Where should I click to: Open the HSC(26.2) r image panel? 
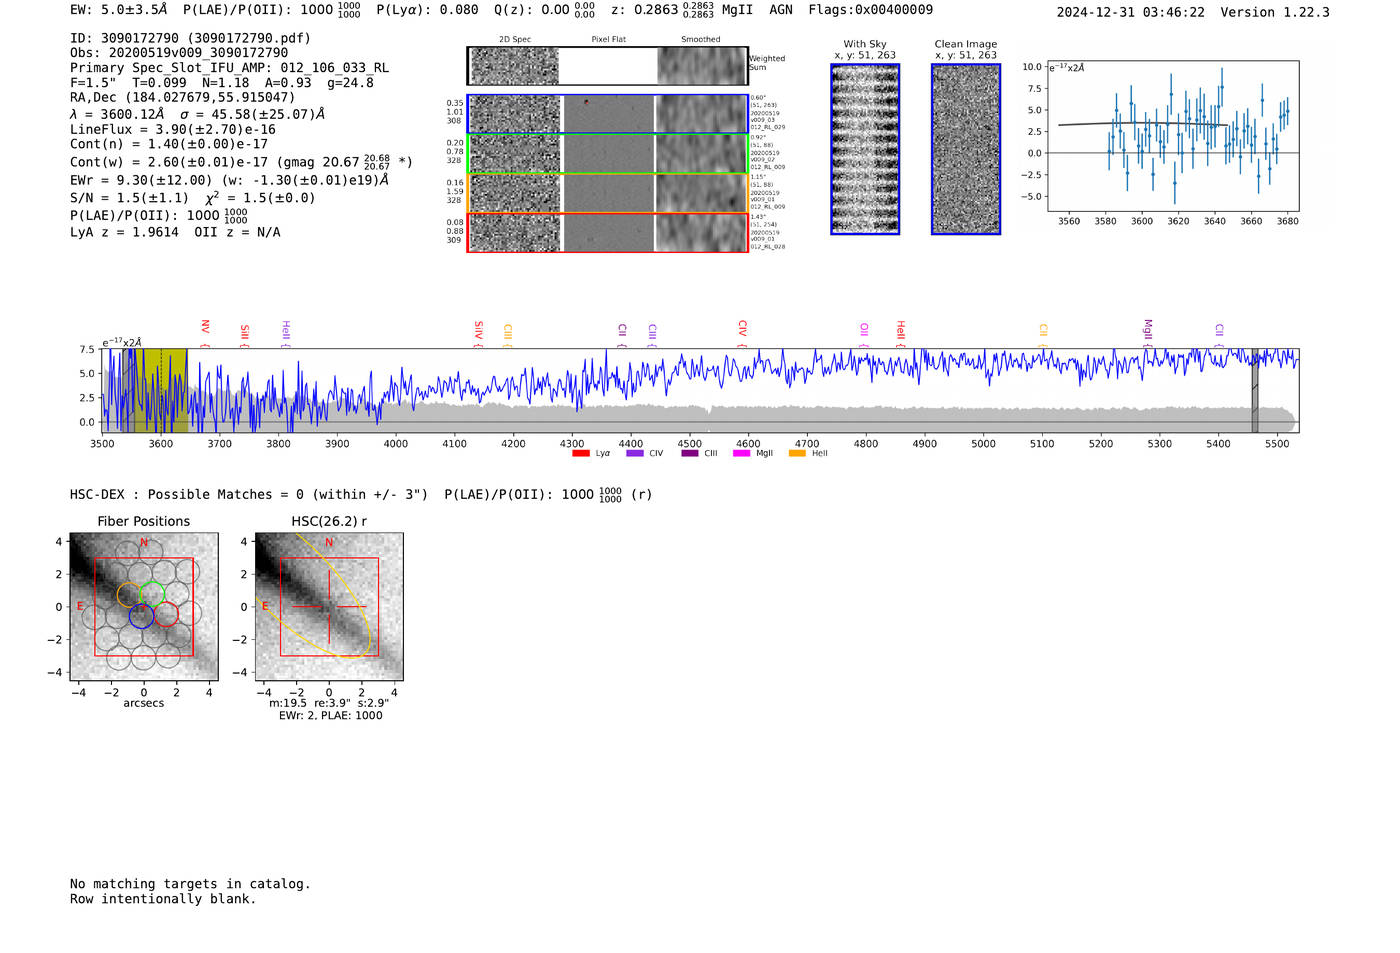329,607
